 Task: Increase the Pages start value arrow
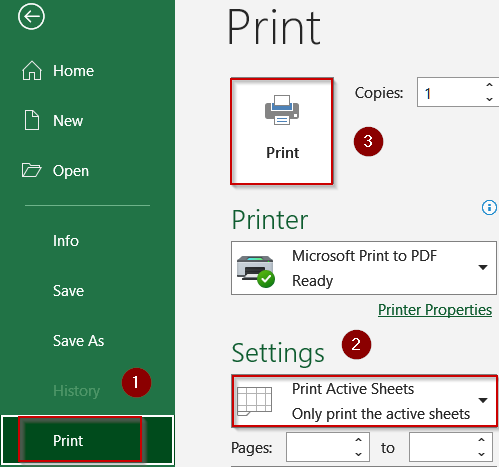[358, 440]
